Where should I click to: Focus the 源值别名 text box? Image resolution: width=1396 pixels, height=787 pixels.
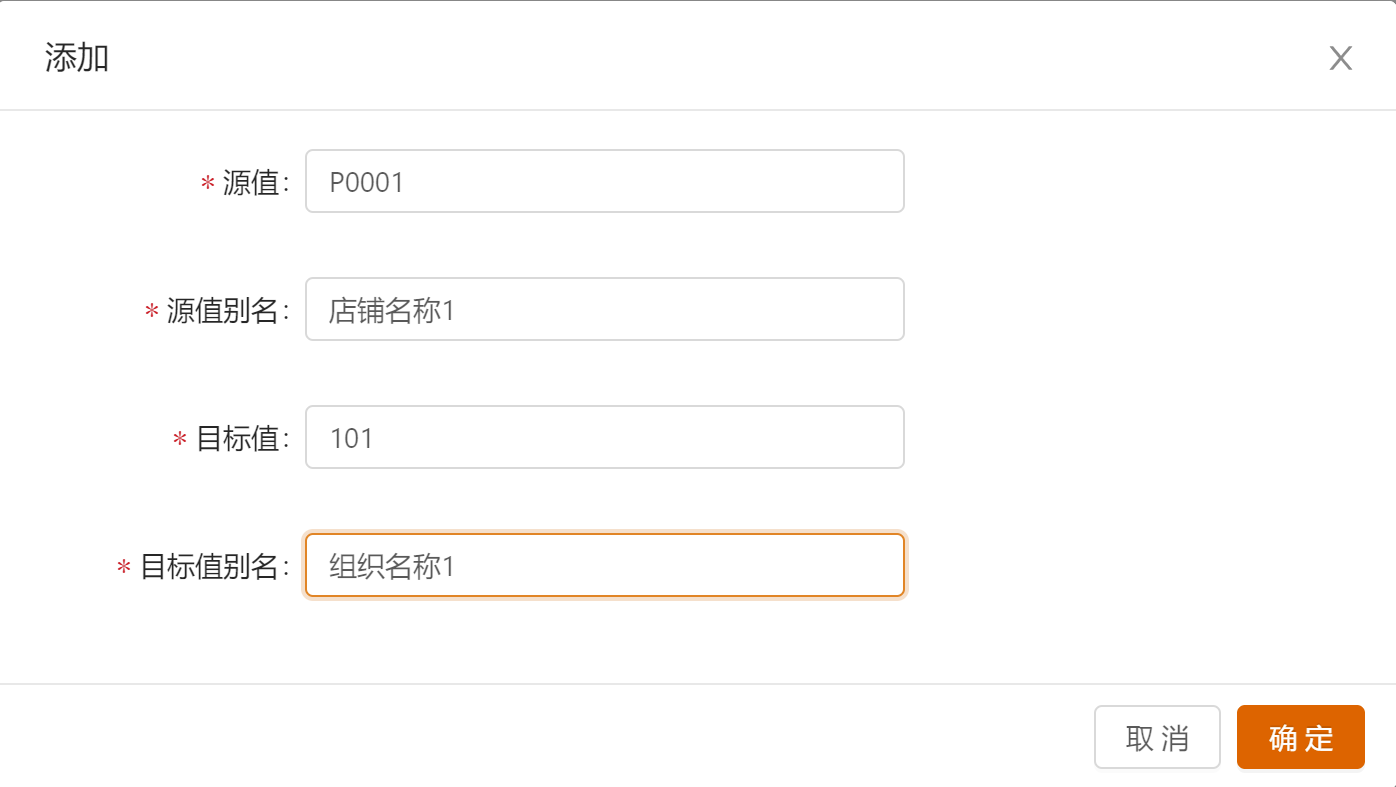click(x=604, y=309)
